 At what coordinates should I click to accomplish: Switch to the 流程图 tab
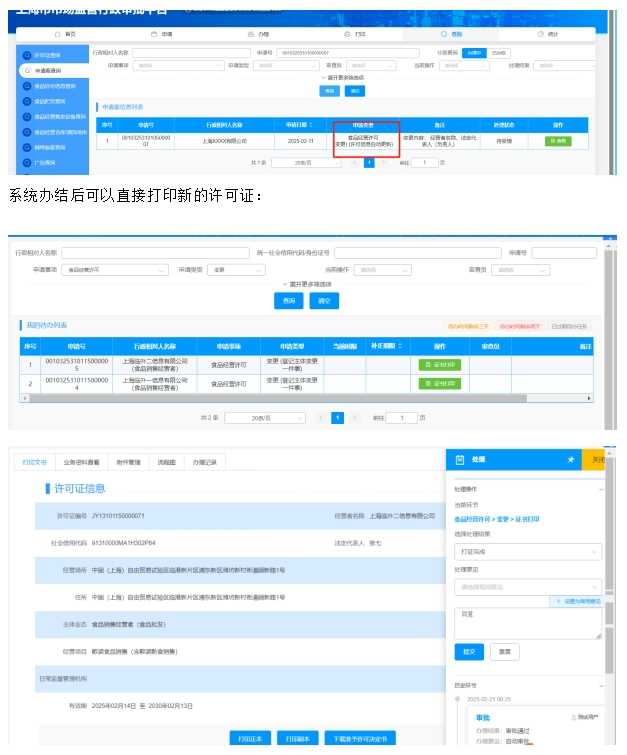[165, 462]
